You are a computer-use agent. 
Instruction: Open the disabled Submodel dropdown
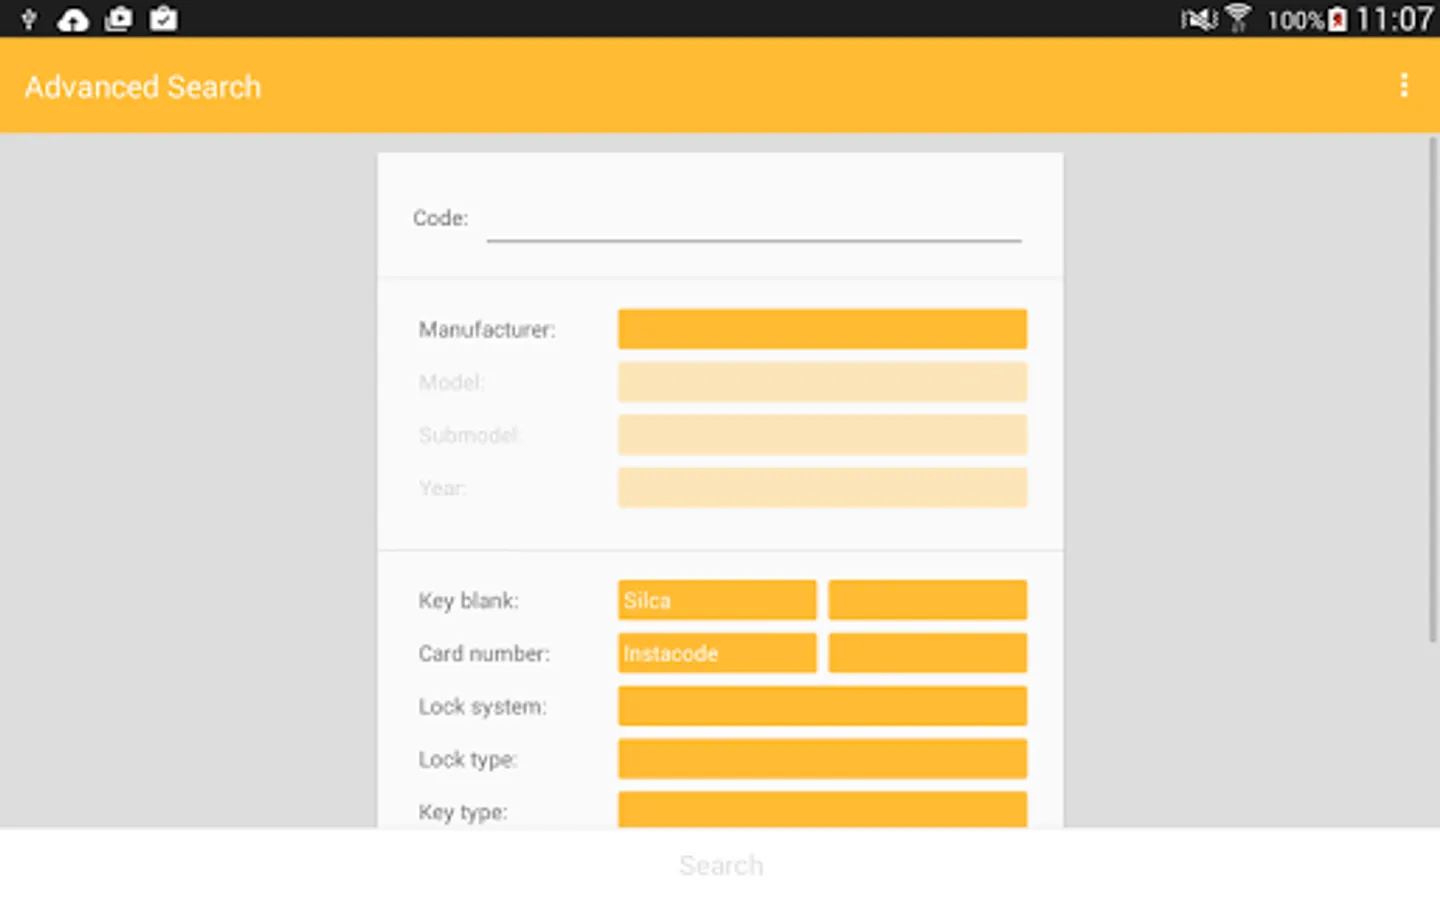pyautogui.click(x=822, y=435)
